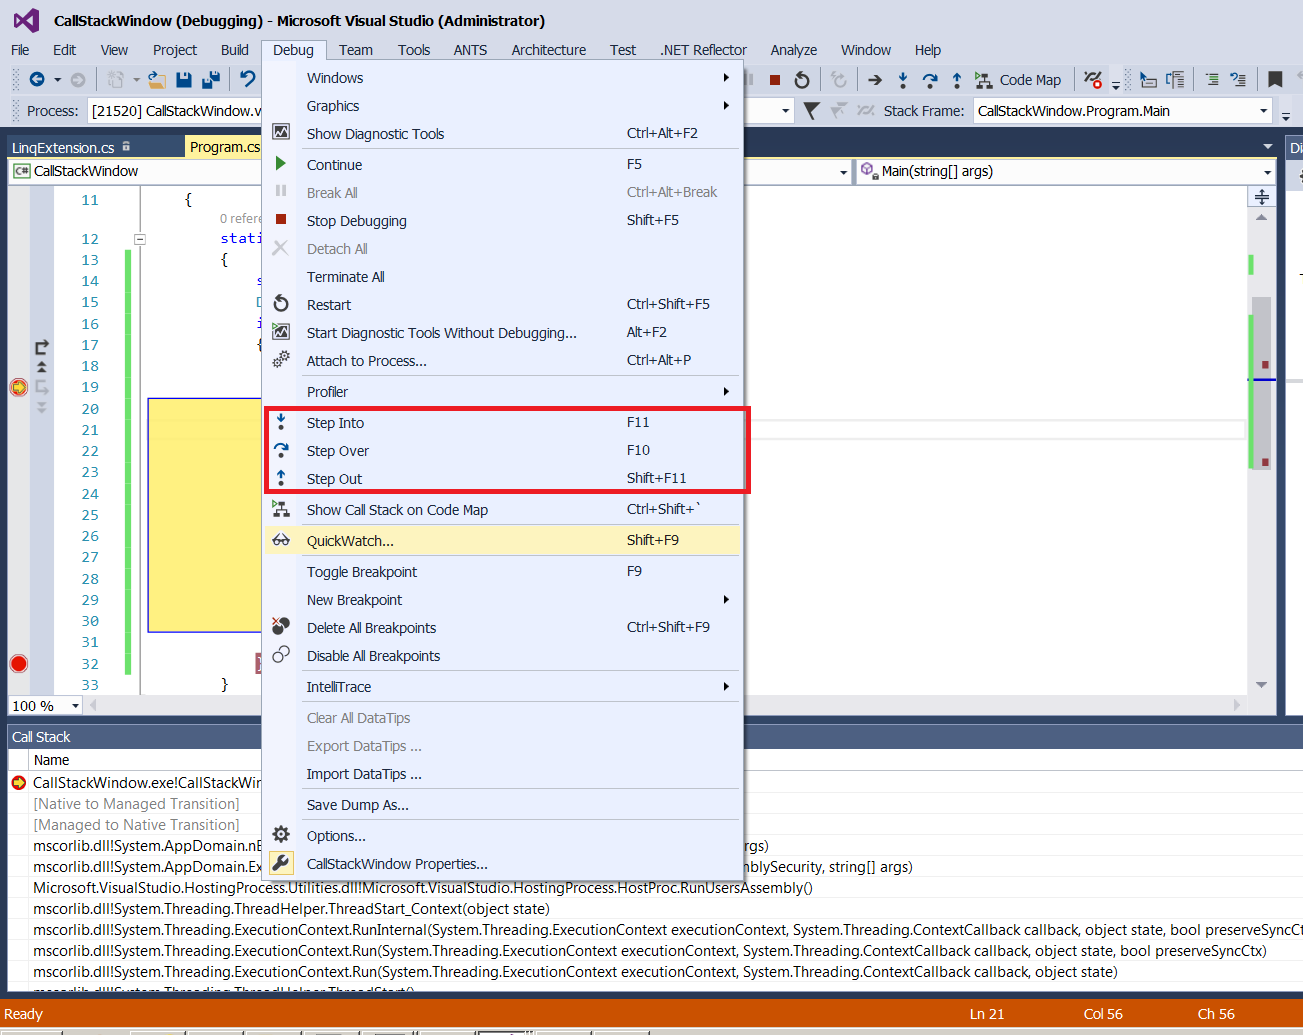Click the editor scroll down arrow
Image resolution: width=1303 pixels, height=1035 pixels.
[x=1262, y=685]
